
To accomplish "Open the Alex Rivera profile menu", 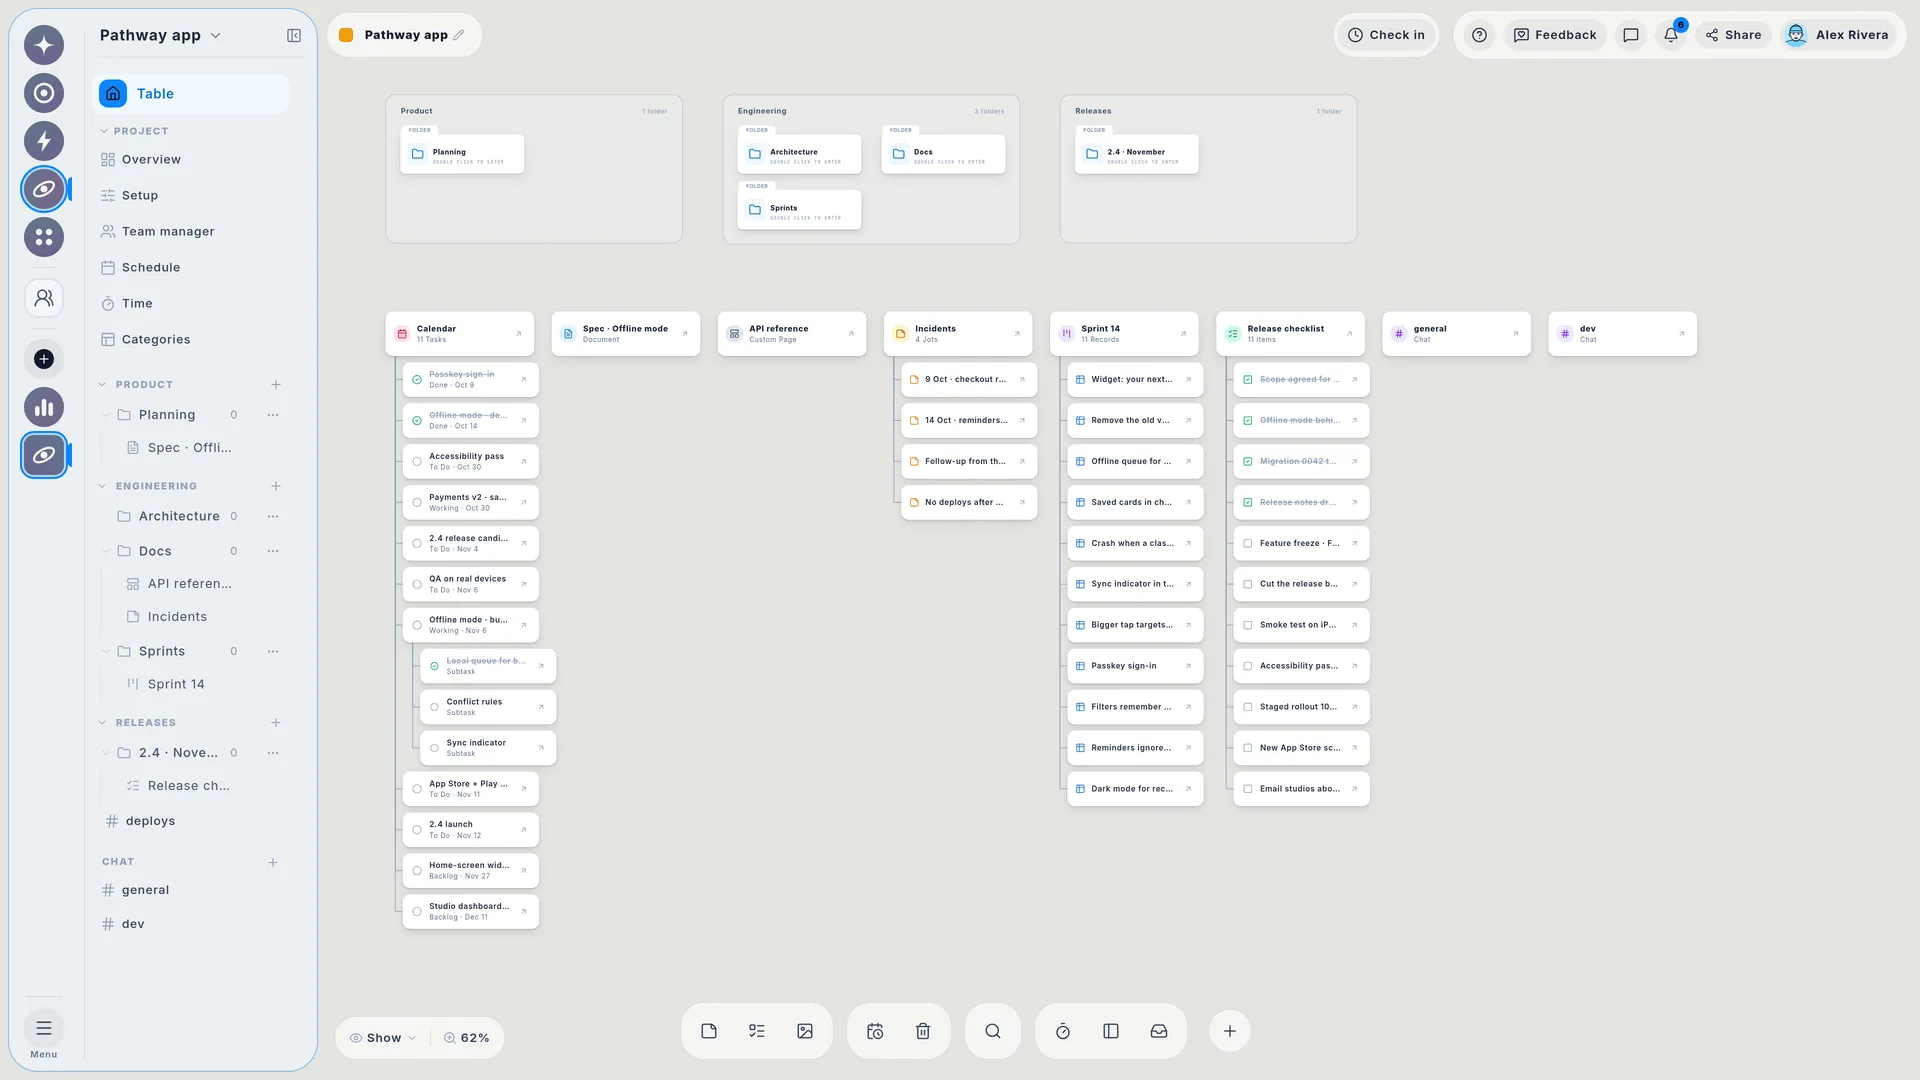I will click(x=1838, y=35).
